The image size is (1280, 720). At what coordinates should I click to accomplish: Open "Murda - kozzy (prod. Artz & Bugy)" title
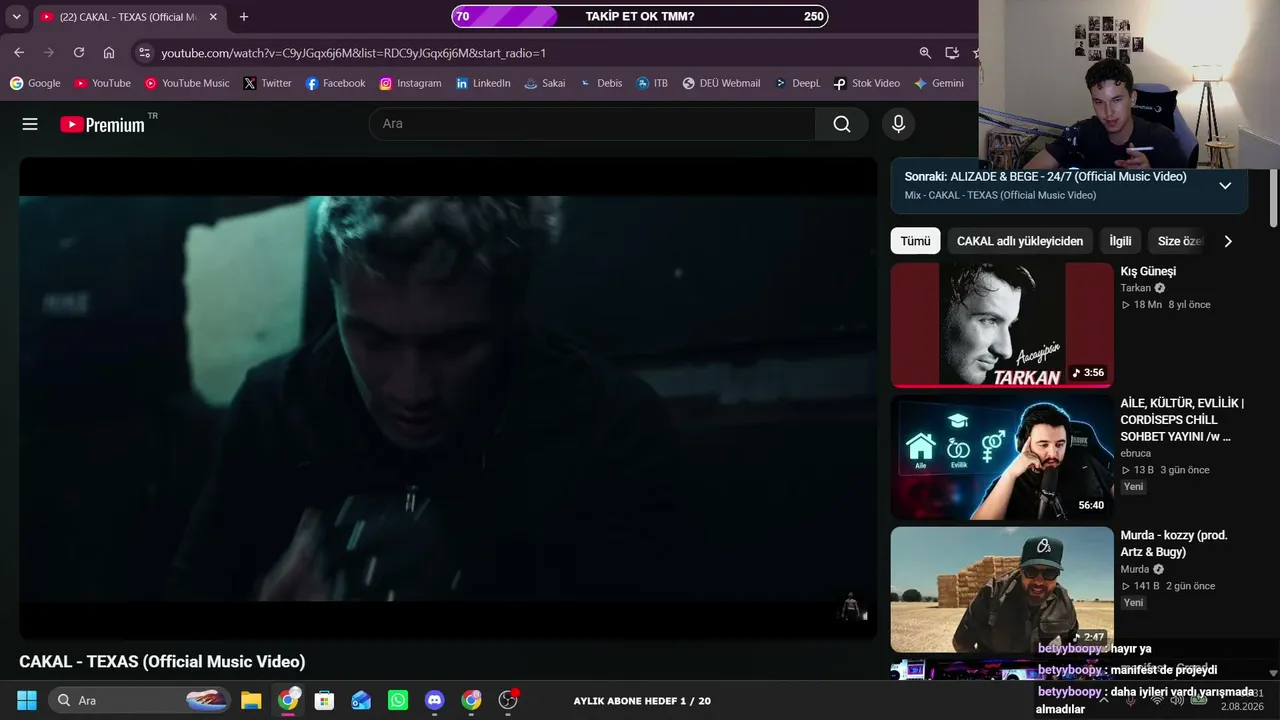pos(1174,544)
